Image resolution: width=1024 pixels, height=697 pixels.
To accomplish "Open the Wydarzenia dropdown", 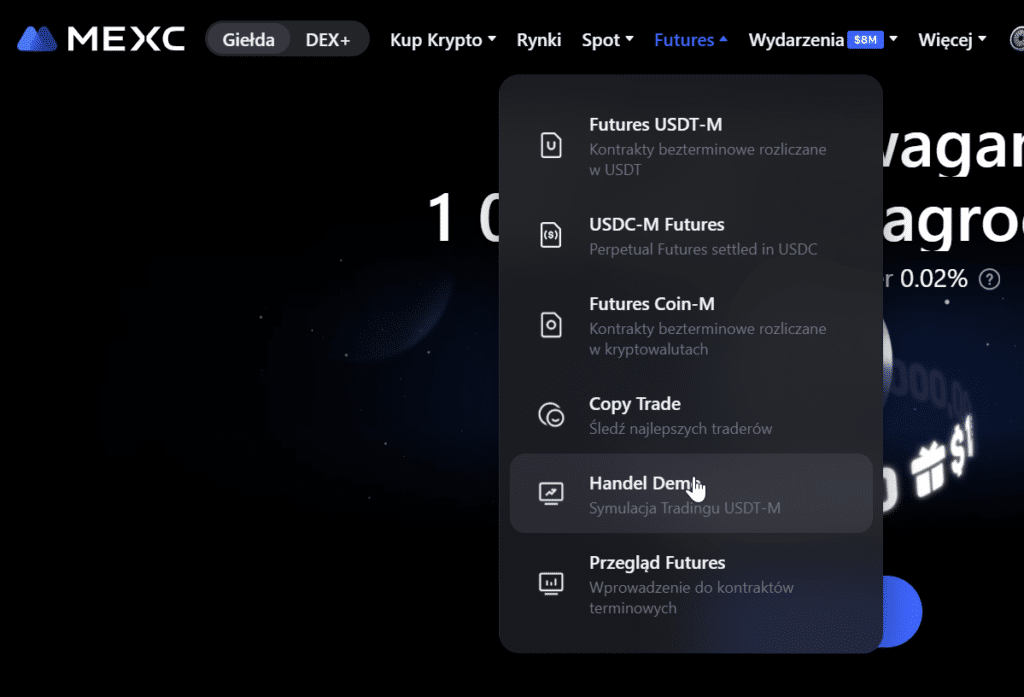I will click(796, 40).
